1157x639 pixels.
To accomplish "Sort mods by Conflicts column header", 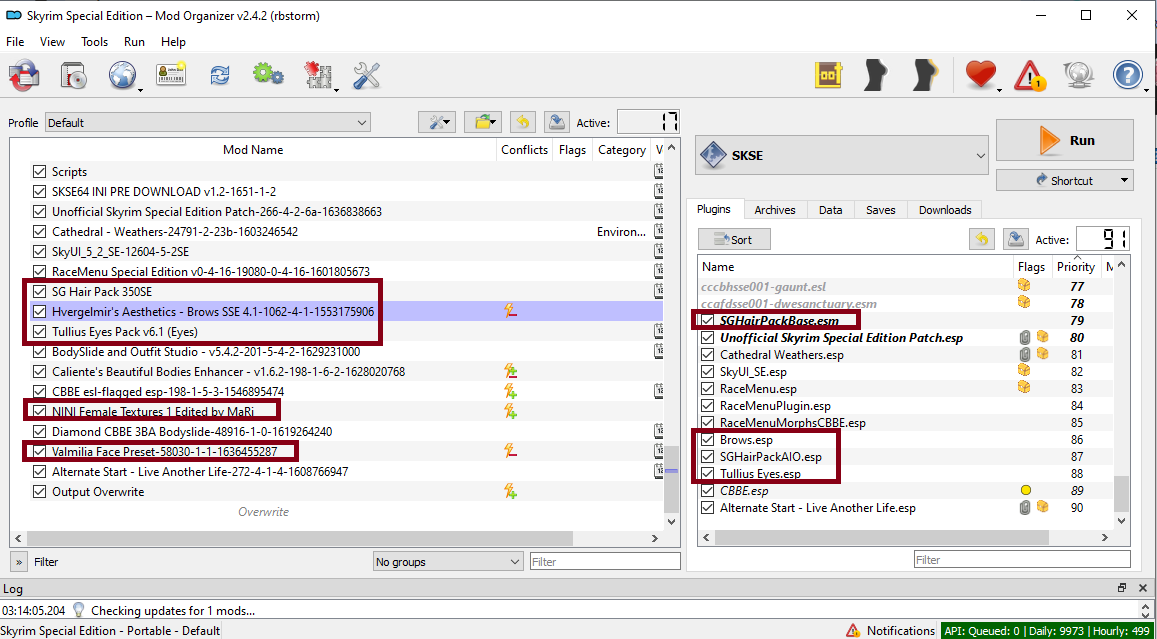I will click(x=525, y=150).
